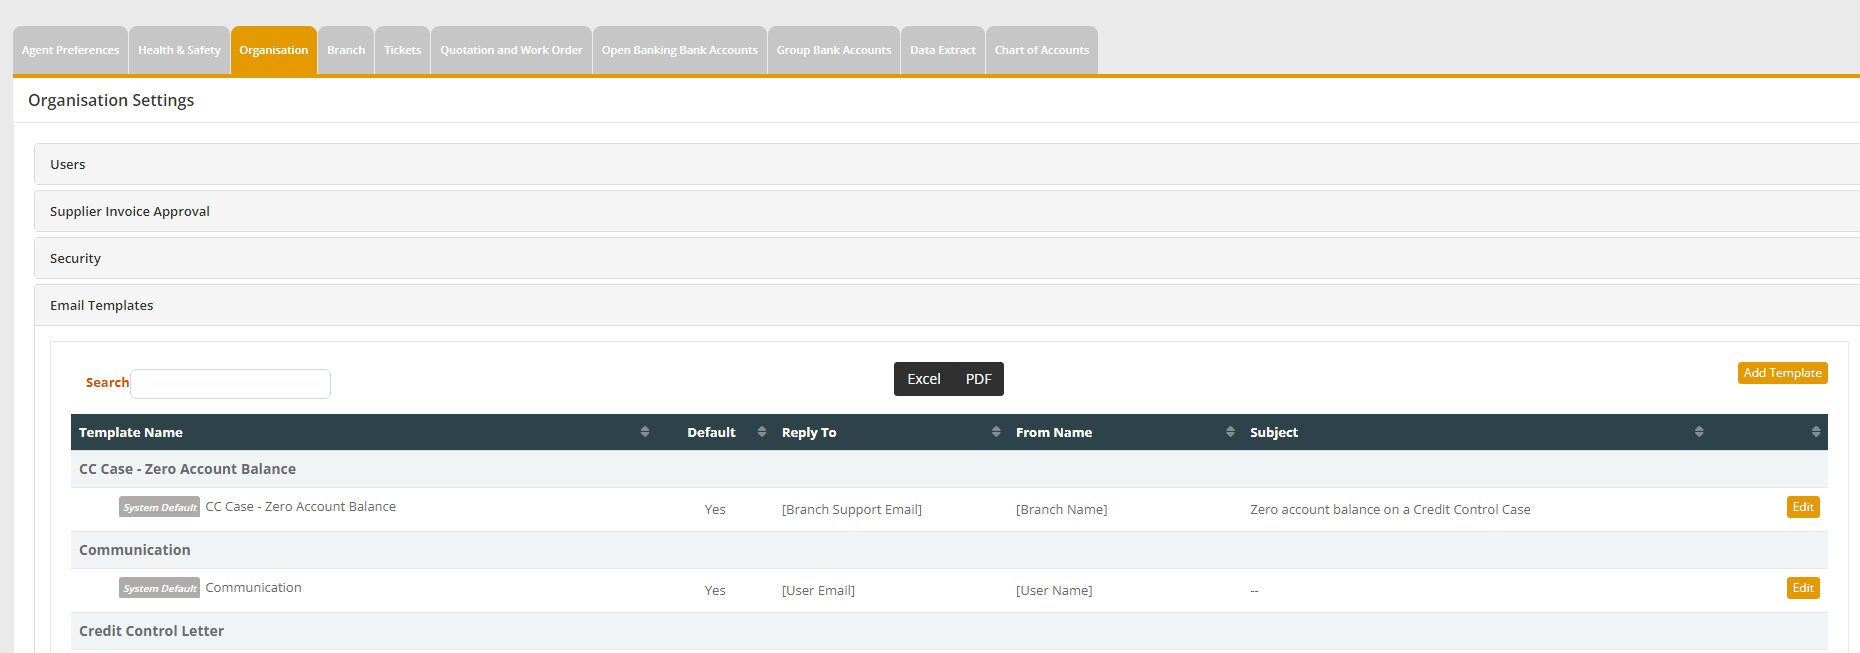Sort by From Name column sort arrows
The image size is (1860, 653).
point(1230,432)
